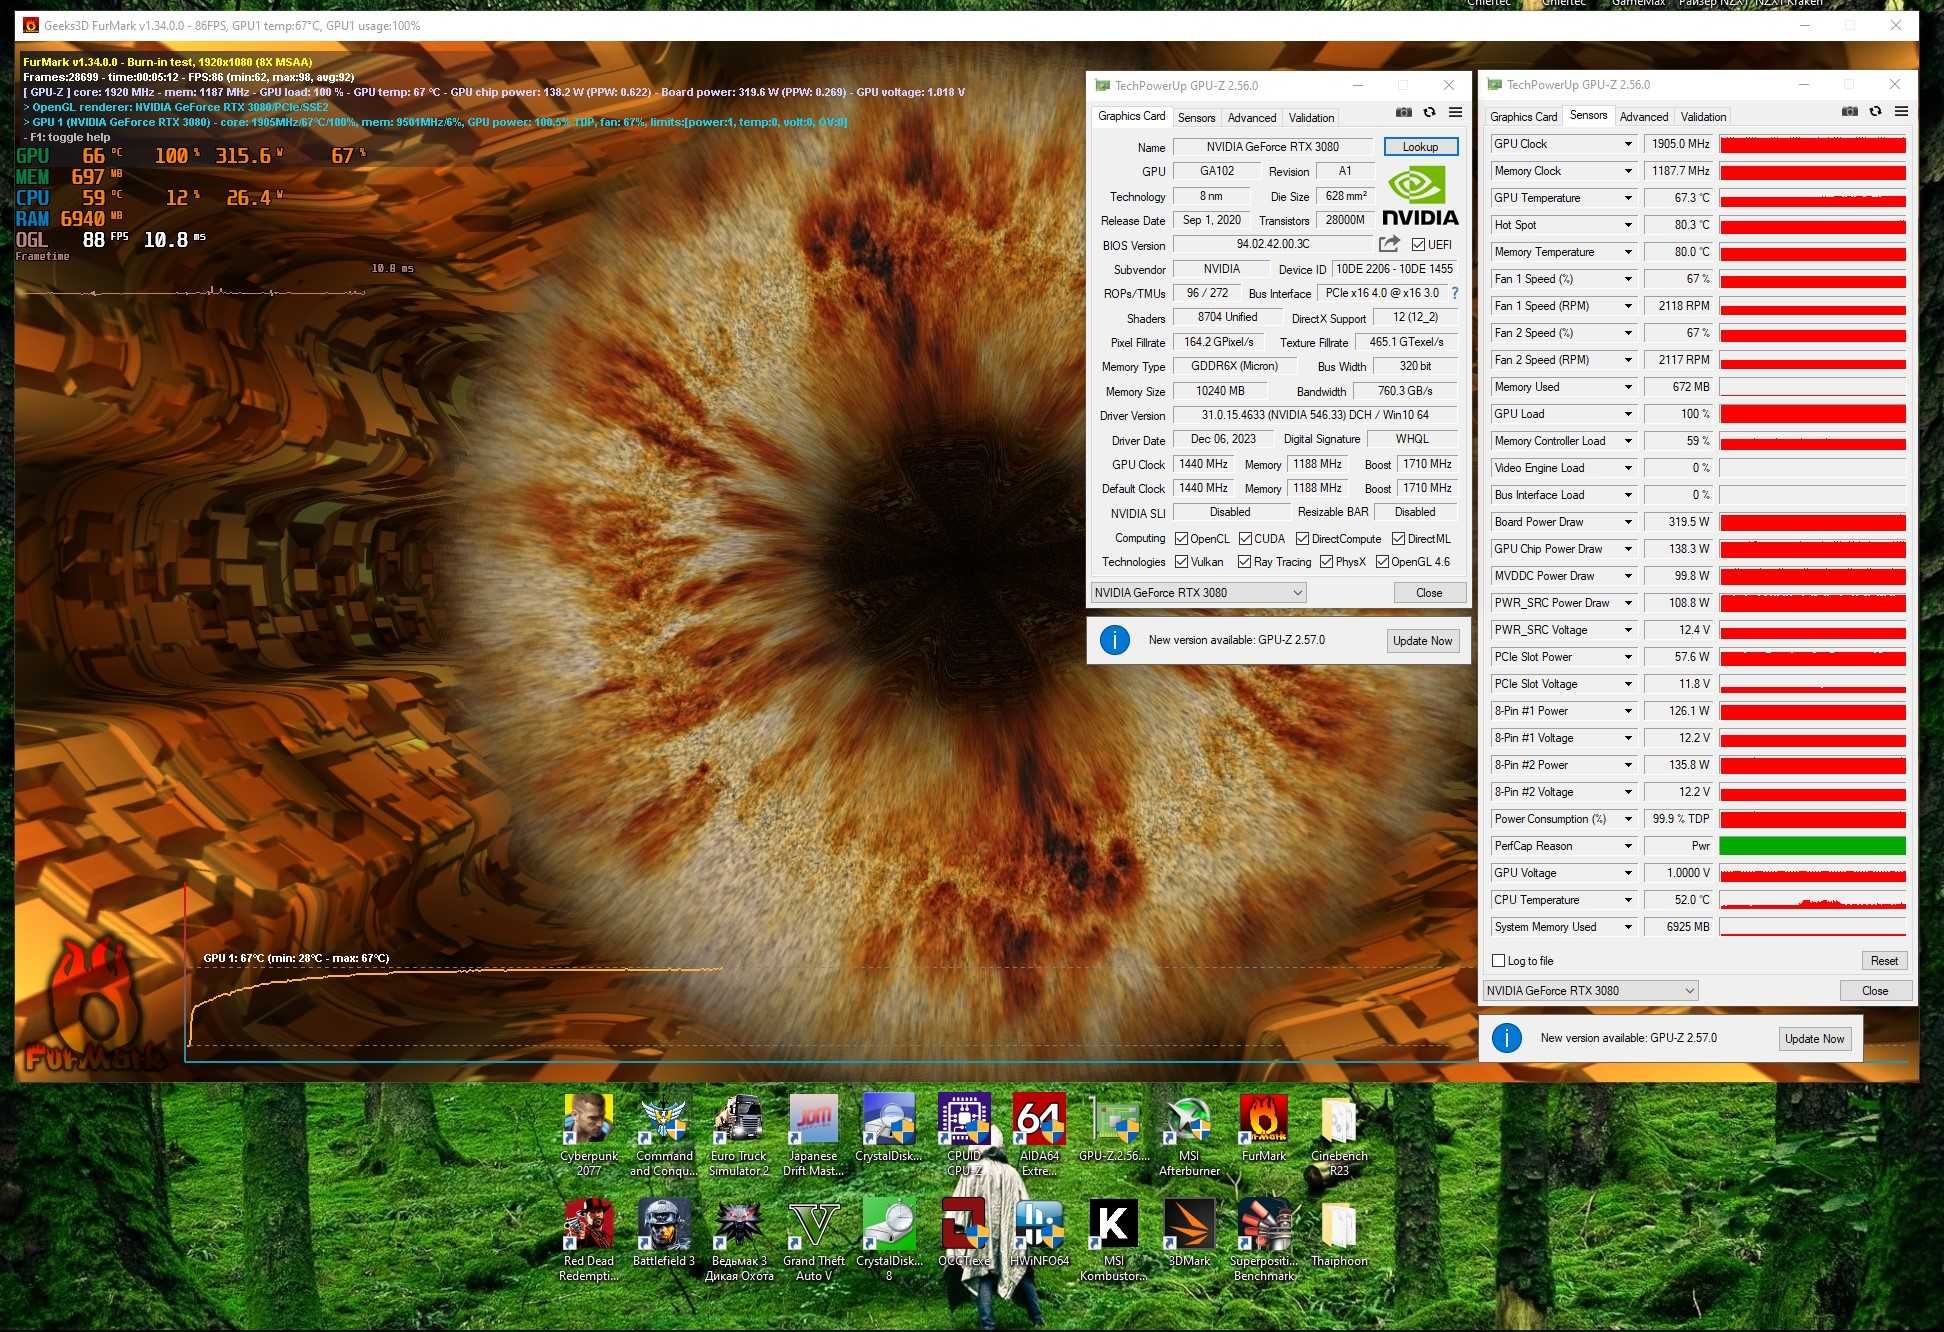
Task: Open GPU-Z 2.56 desktop shortcut
Action: tap(1114, 1128)
